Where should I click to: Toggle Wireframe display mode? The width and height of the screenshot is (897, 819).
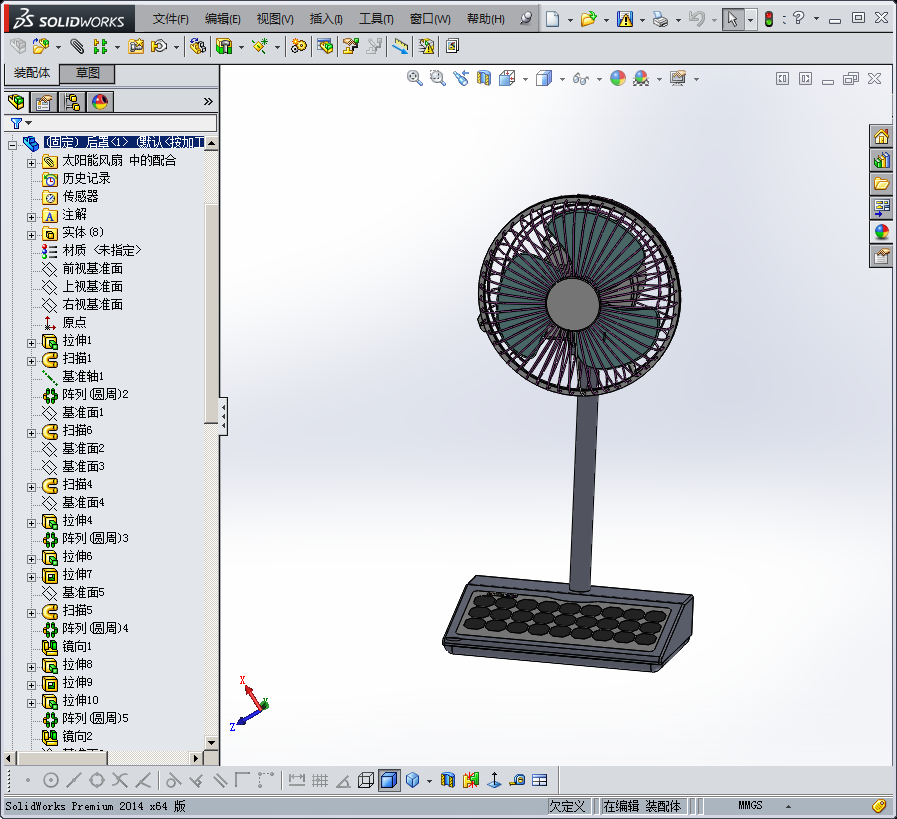[x=366, y=780]
